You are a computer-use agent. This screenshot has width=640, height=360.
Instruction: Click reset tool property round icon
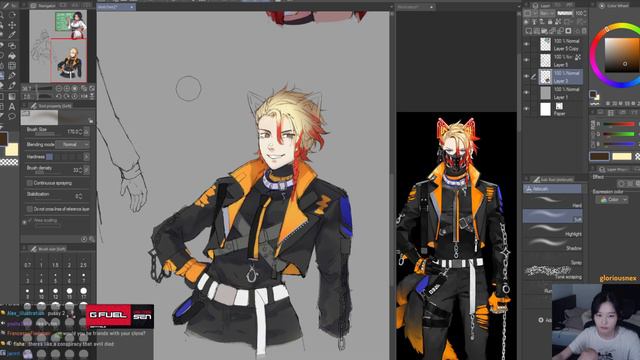(x=84, y=240)
